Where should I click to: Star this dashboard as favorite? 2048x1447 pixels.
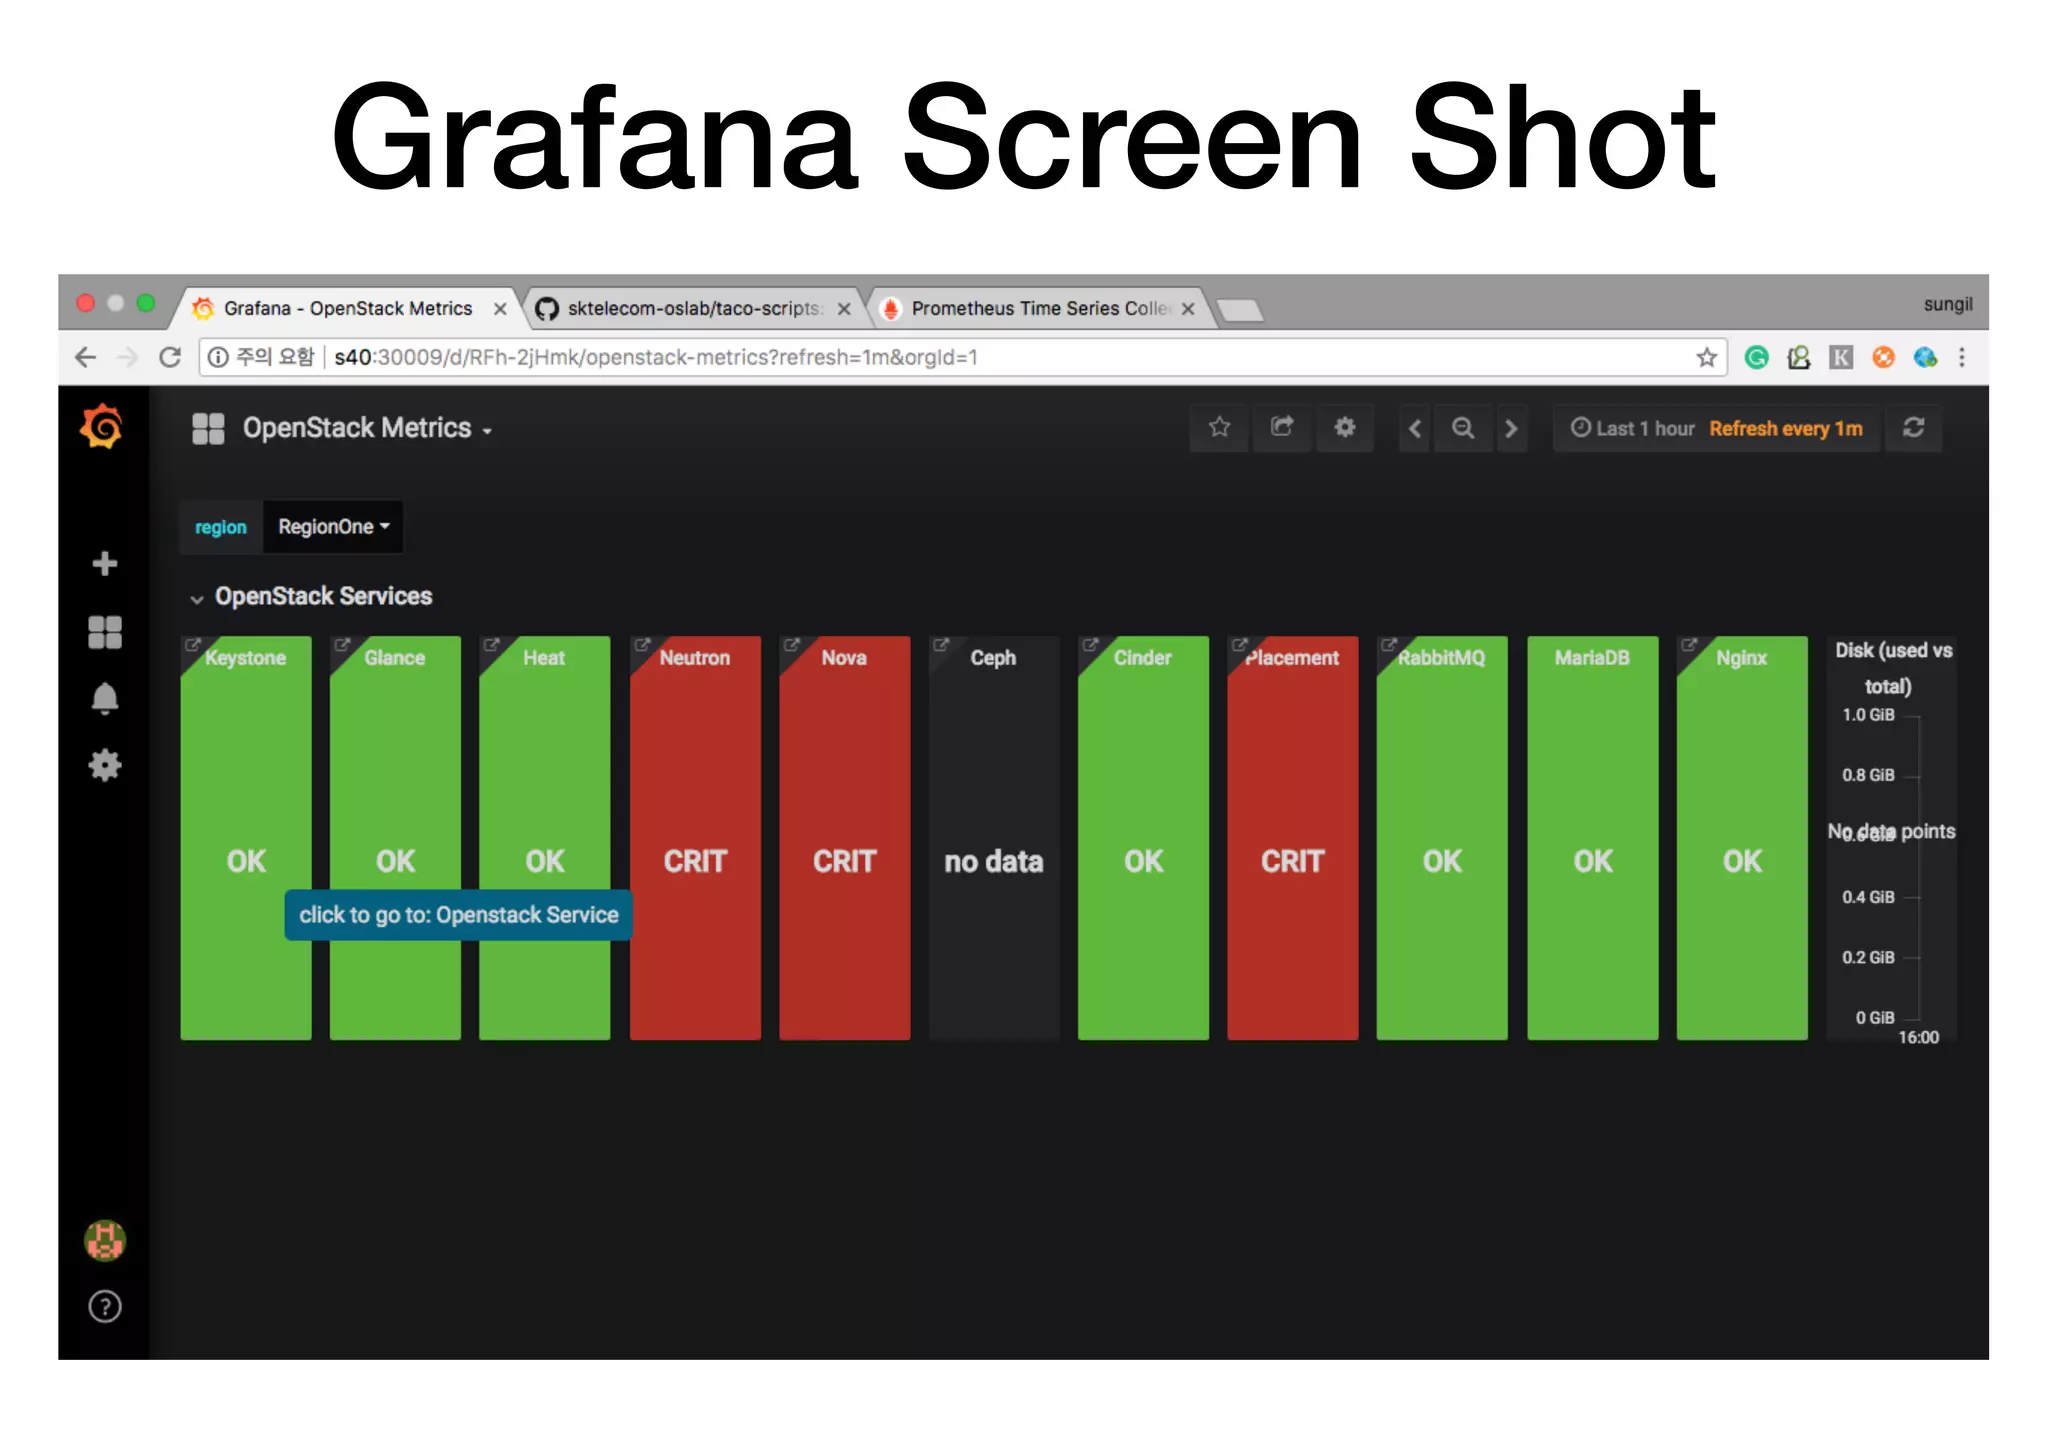click(x=1219, y=428)
